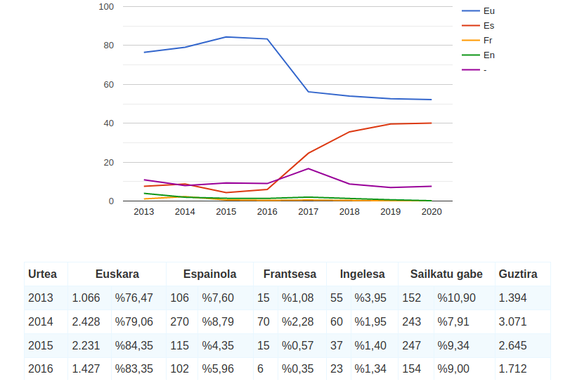Image resolution: width=570 pixels, height=380 pixels.
Task: Select the Ingelesa column header
Action: pyautogui.click(x=362, y=274)
